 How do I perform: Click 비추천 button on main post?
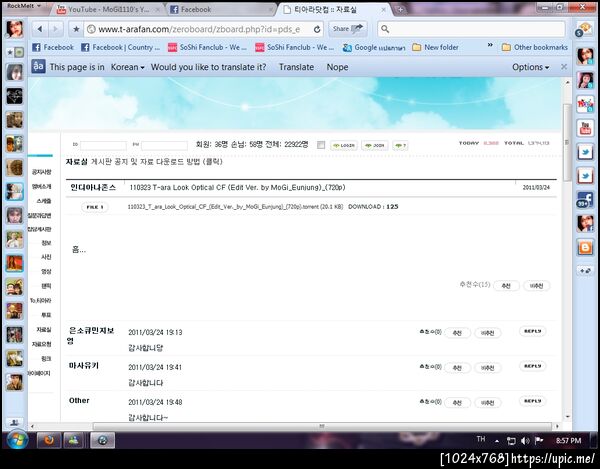536,286
